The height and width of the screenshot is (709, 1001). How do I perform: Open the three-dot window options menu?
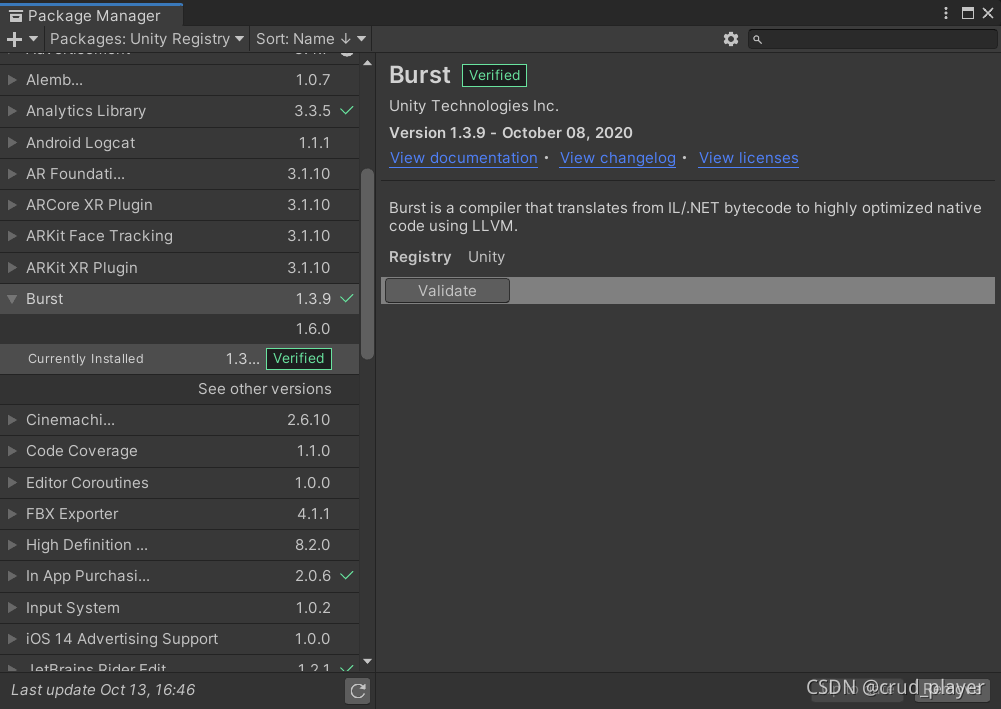click(x=946, y=13)
